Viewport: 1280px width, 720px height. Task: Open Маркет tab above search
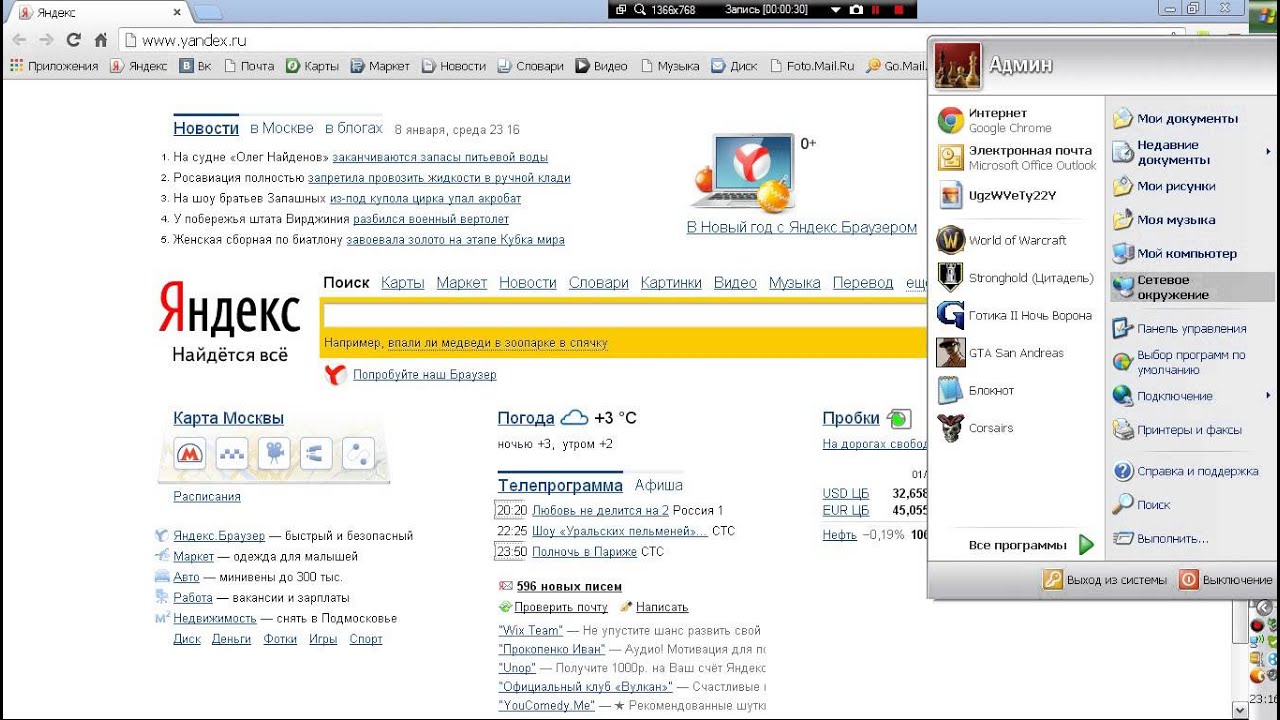pos(462,283)
